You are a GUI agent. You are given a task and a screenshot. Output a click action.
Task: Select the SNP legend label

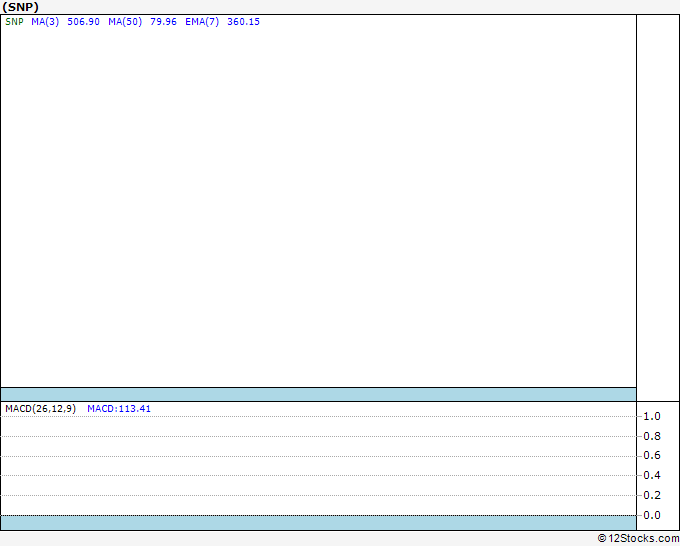pyautogui.click(x=14, y=22)
